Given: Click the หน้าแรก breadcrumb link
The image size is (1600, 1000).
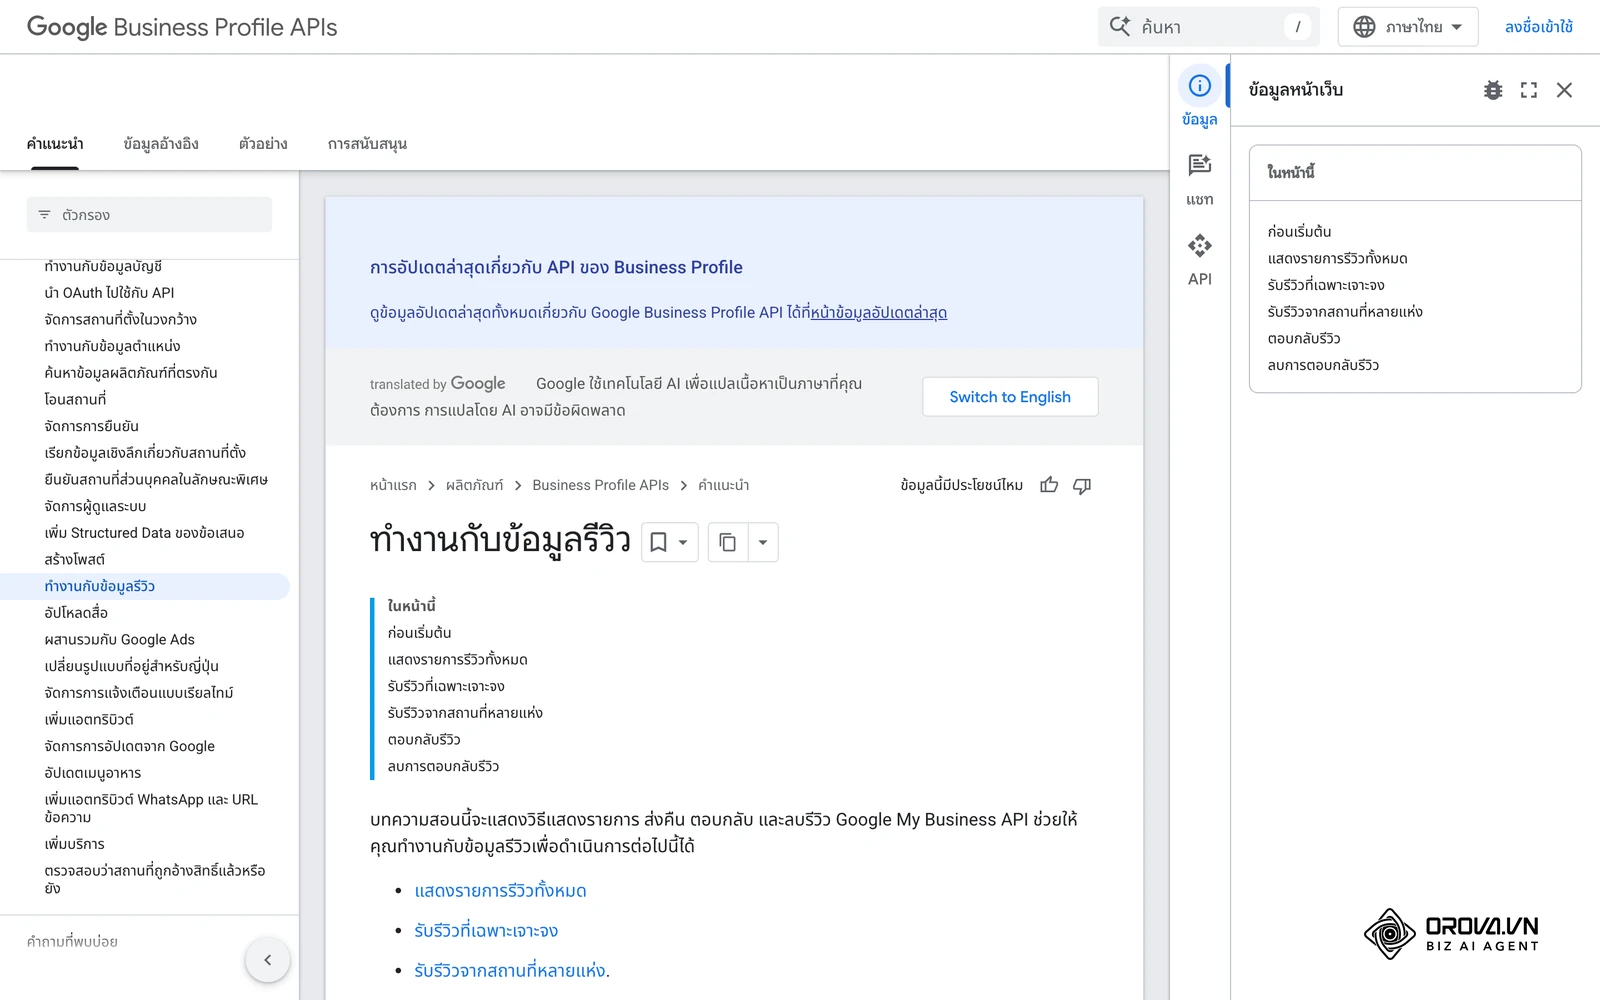Looking at the screenshot, I should point(393,485).
